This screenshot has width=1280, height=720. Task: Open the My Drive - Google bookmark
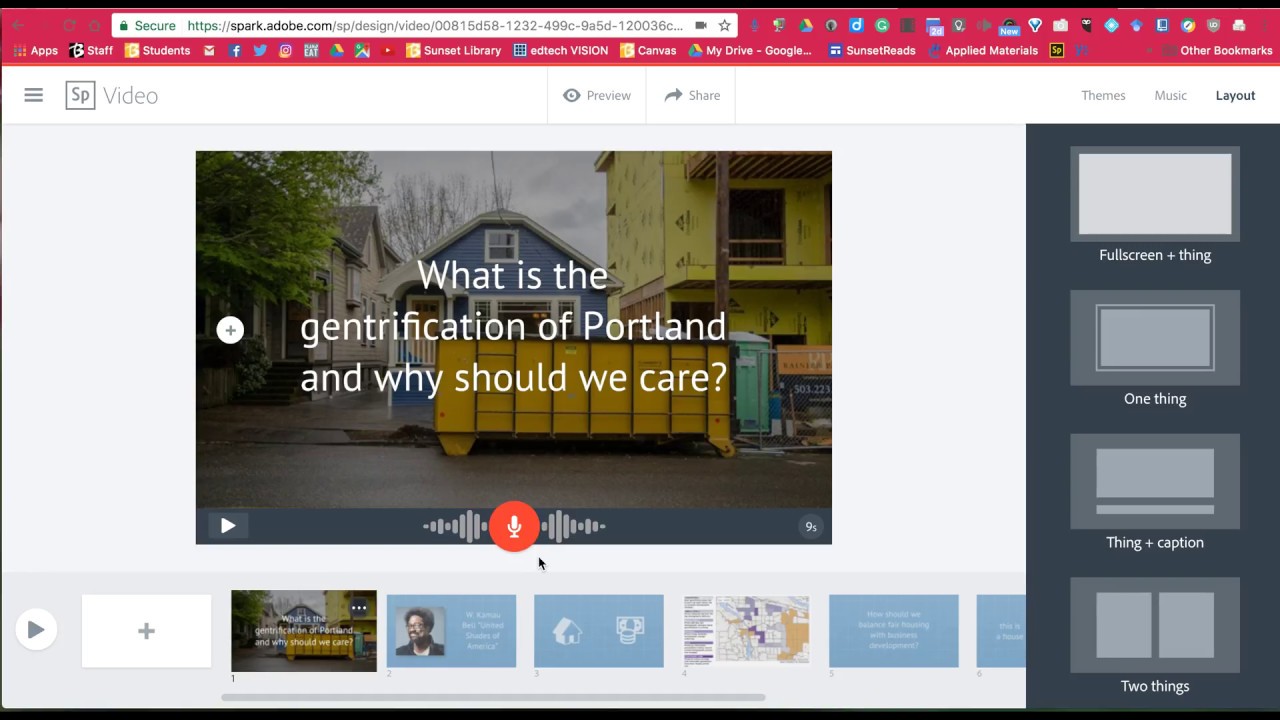pyautogui.click(x=750, y=50)
